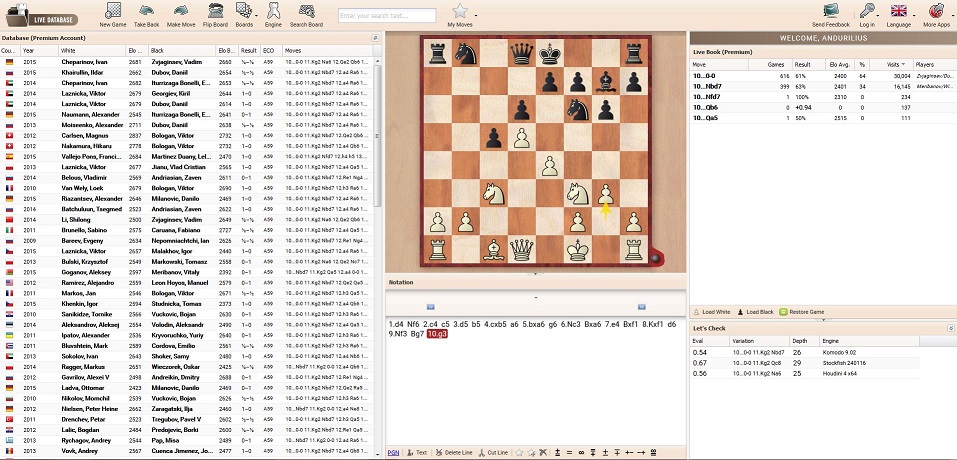
Task: Toggle the Engine icon in the toolbar
Action: (x=273, y=10)
